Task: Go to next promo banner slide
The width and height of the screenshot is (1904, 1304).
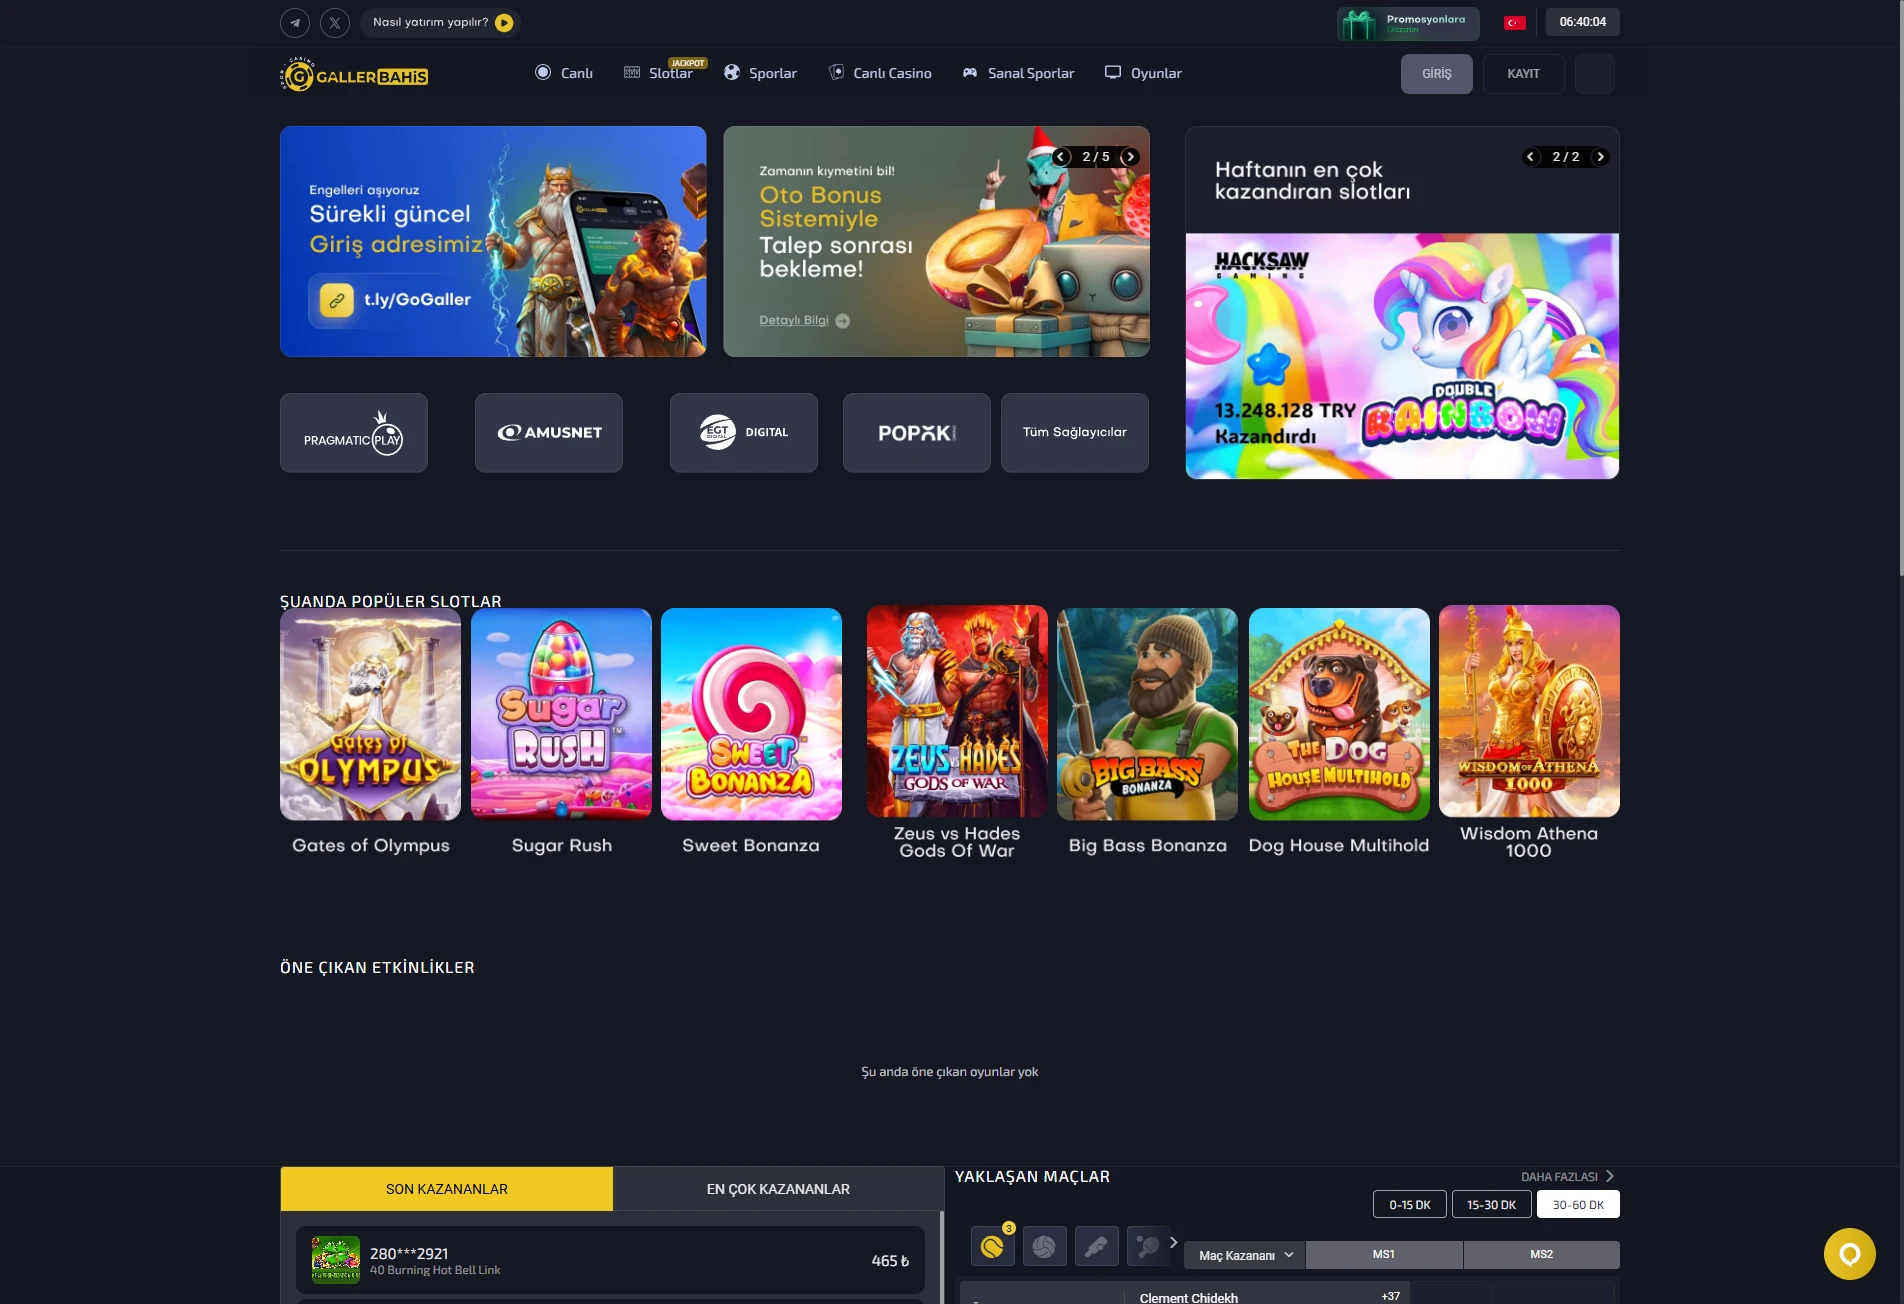Action: point(1130,157)
